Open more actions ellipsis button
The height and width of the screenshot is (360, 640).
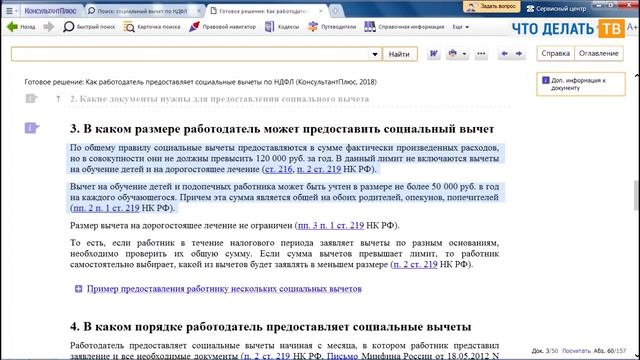coord(481,53)
